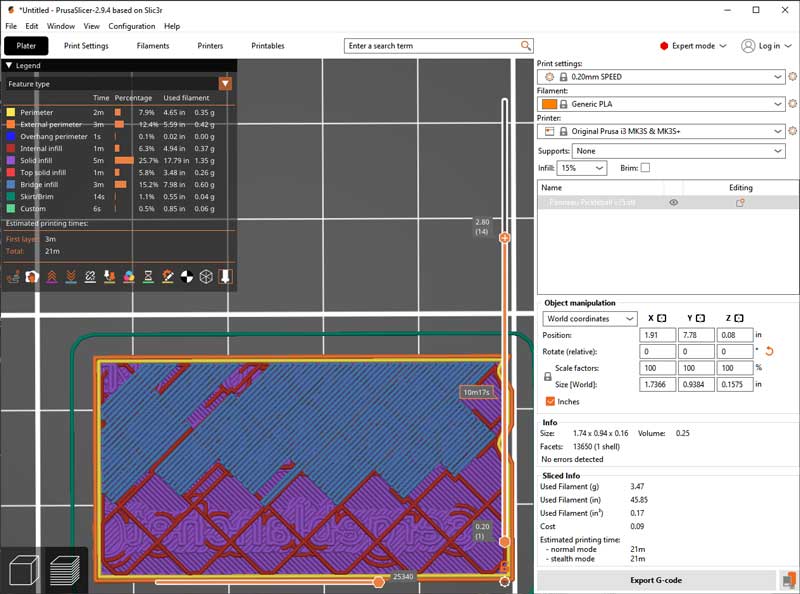This screenshot has height=594, width=800.
Task: Toggle retractions visibility (purple up arrows icon)
Action: 52,277
